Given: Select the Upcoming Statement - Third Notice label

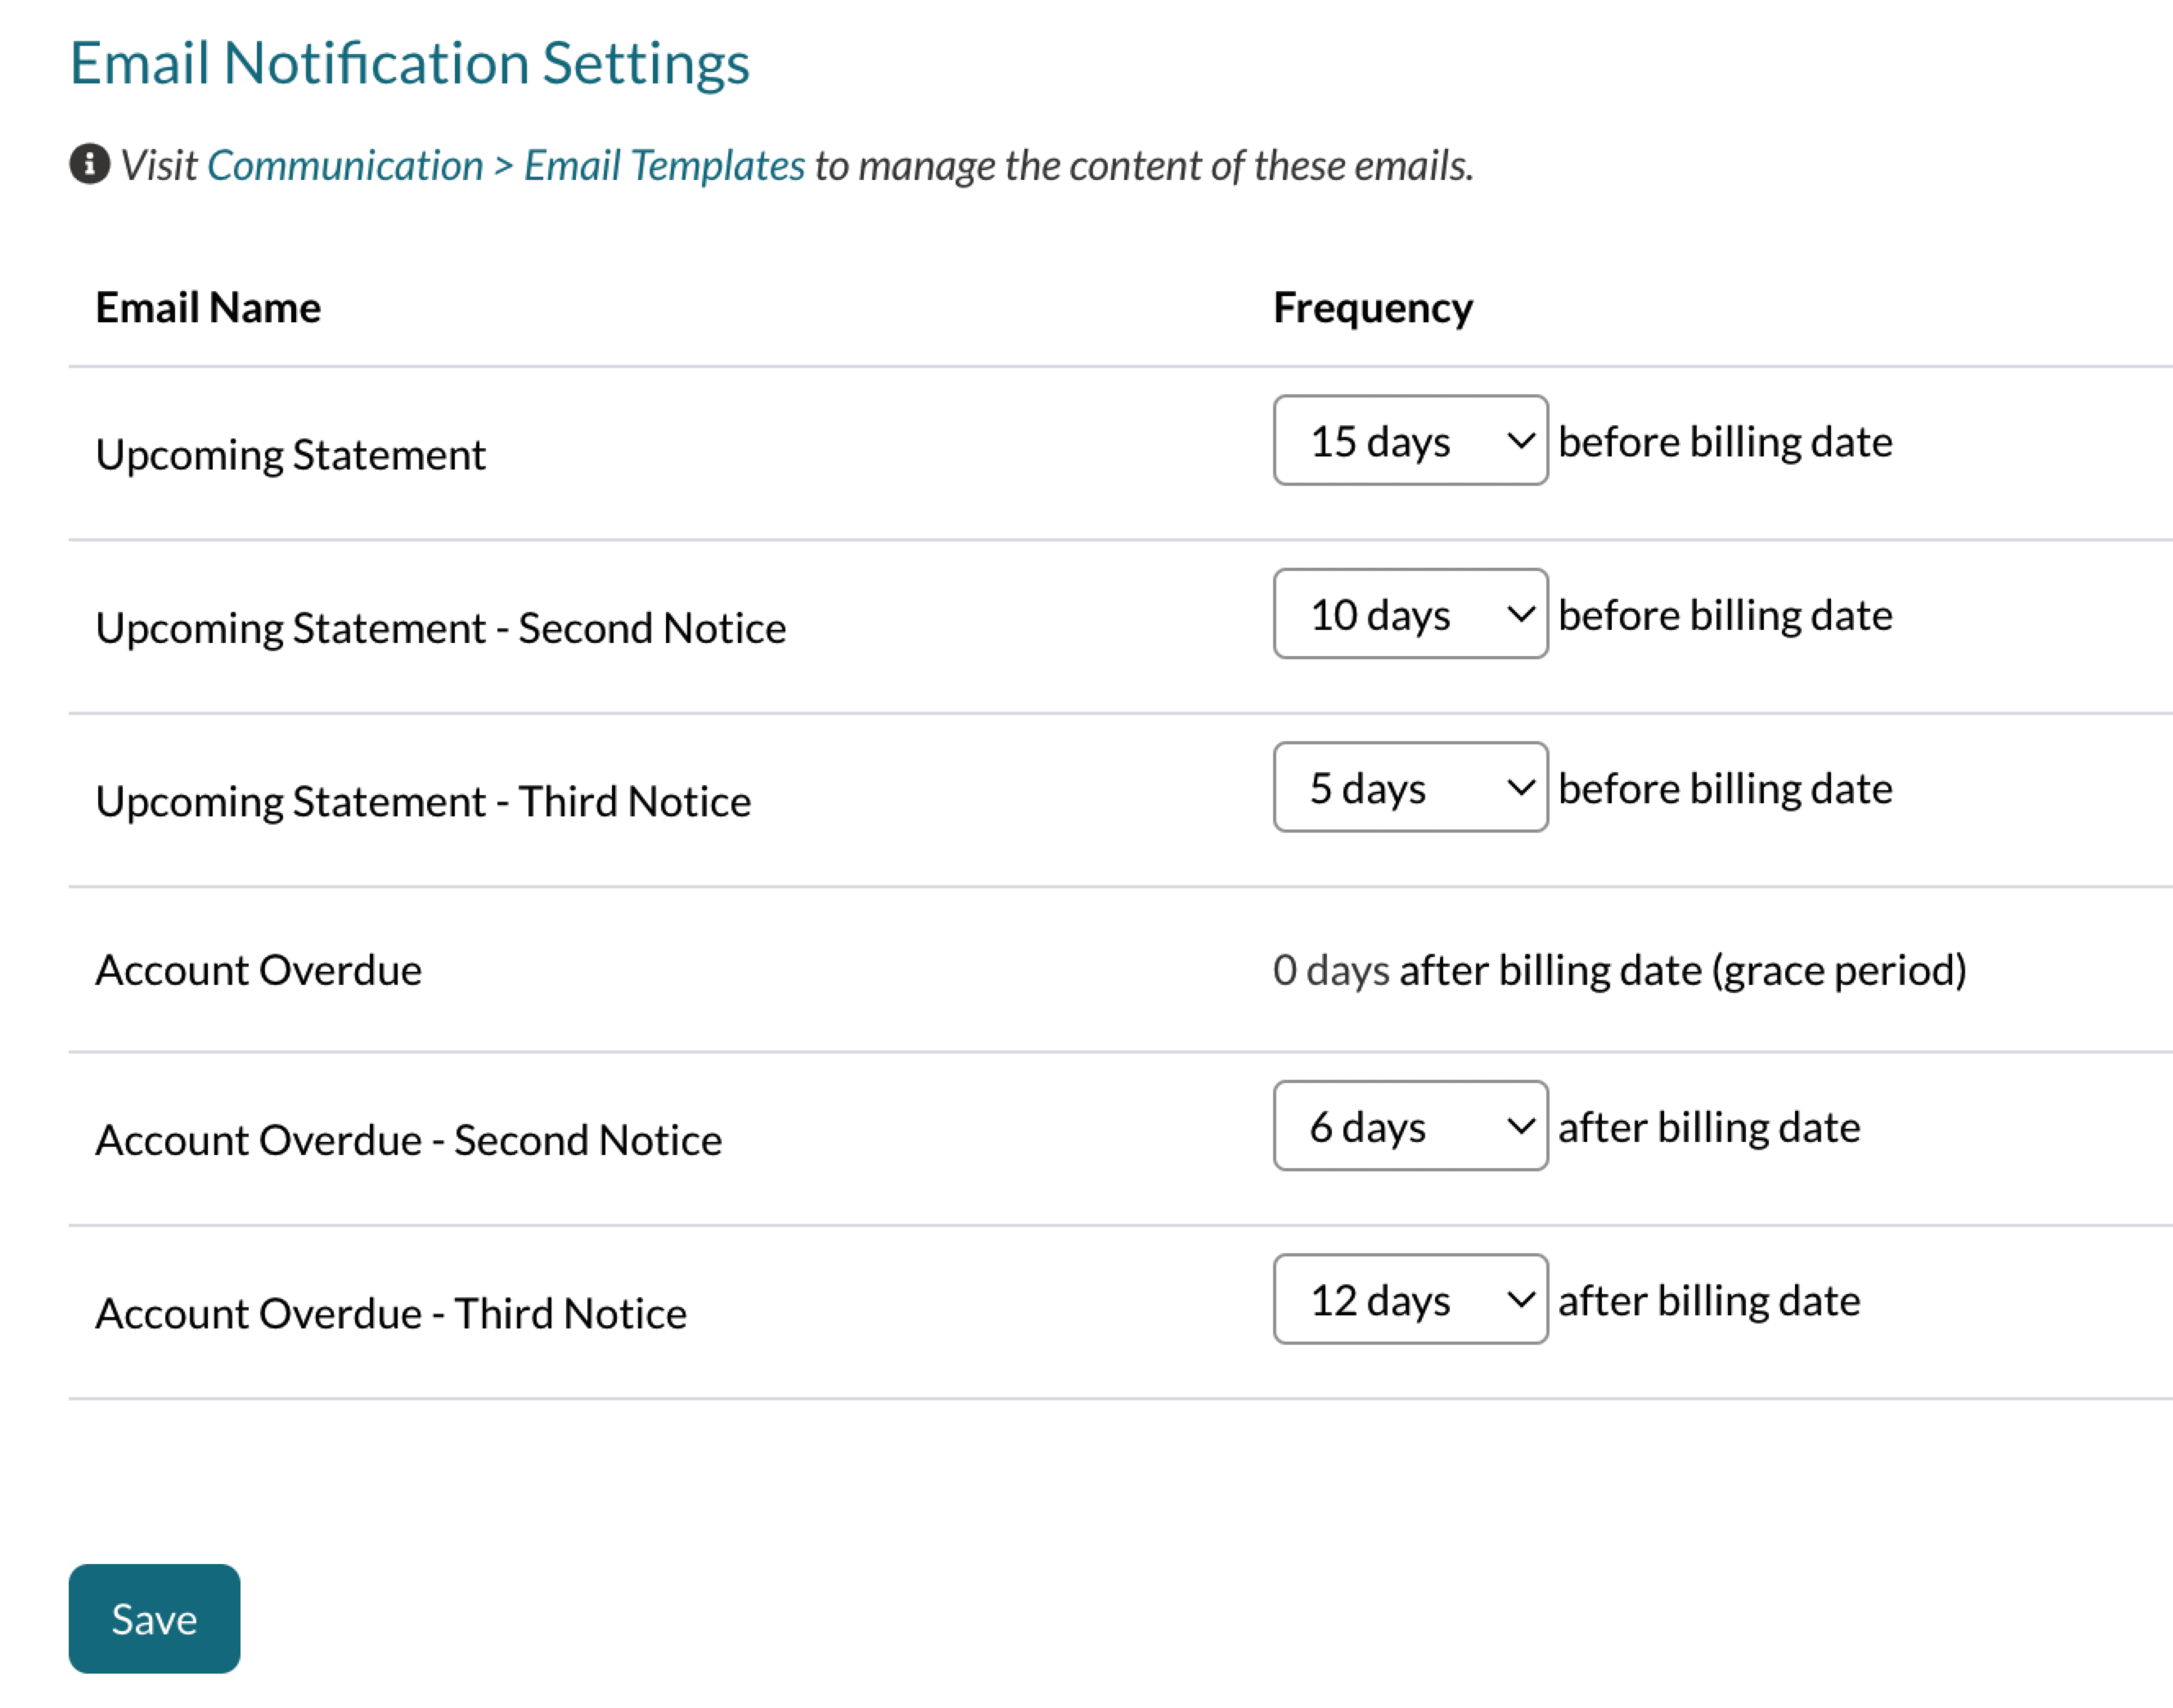Looking at the screenshot, I should (423, 802).
